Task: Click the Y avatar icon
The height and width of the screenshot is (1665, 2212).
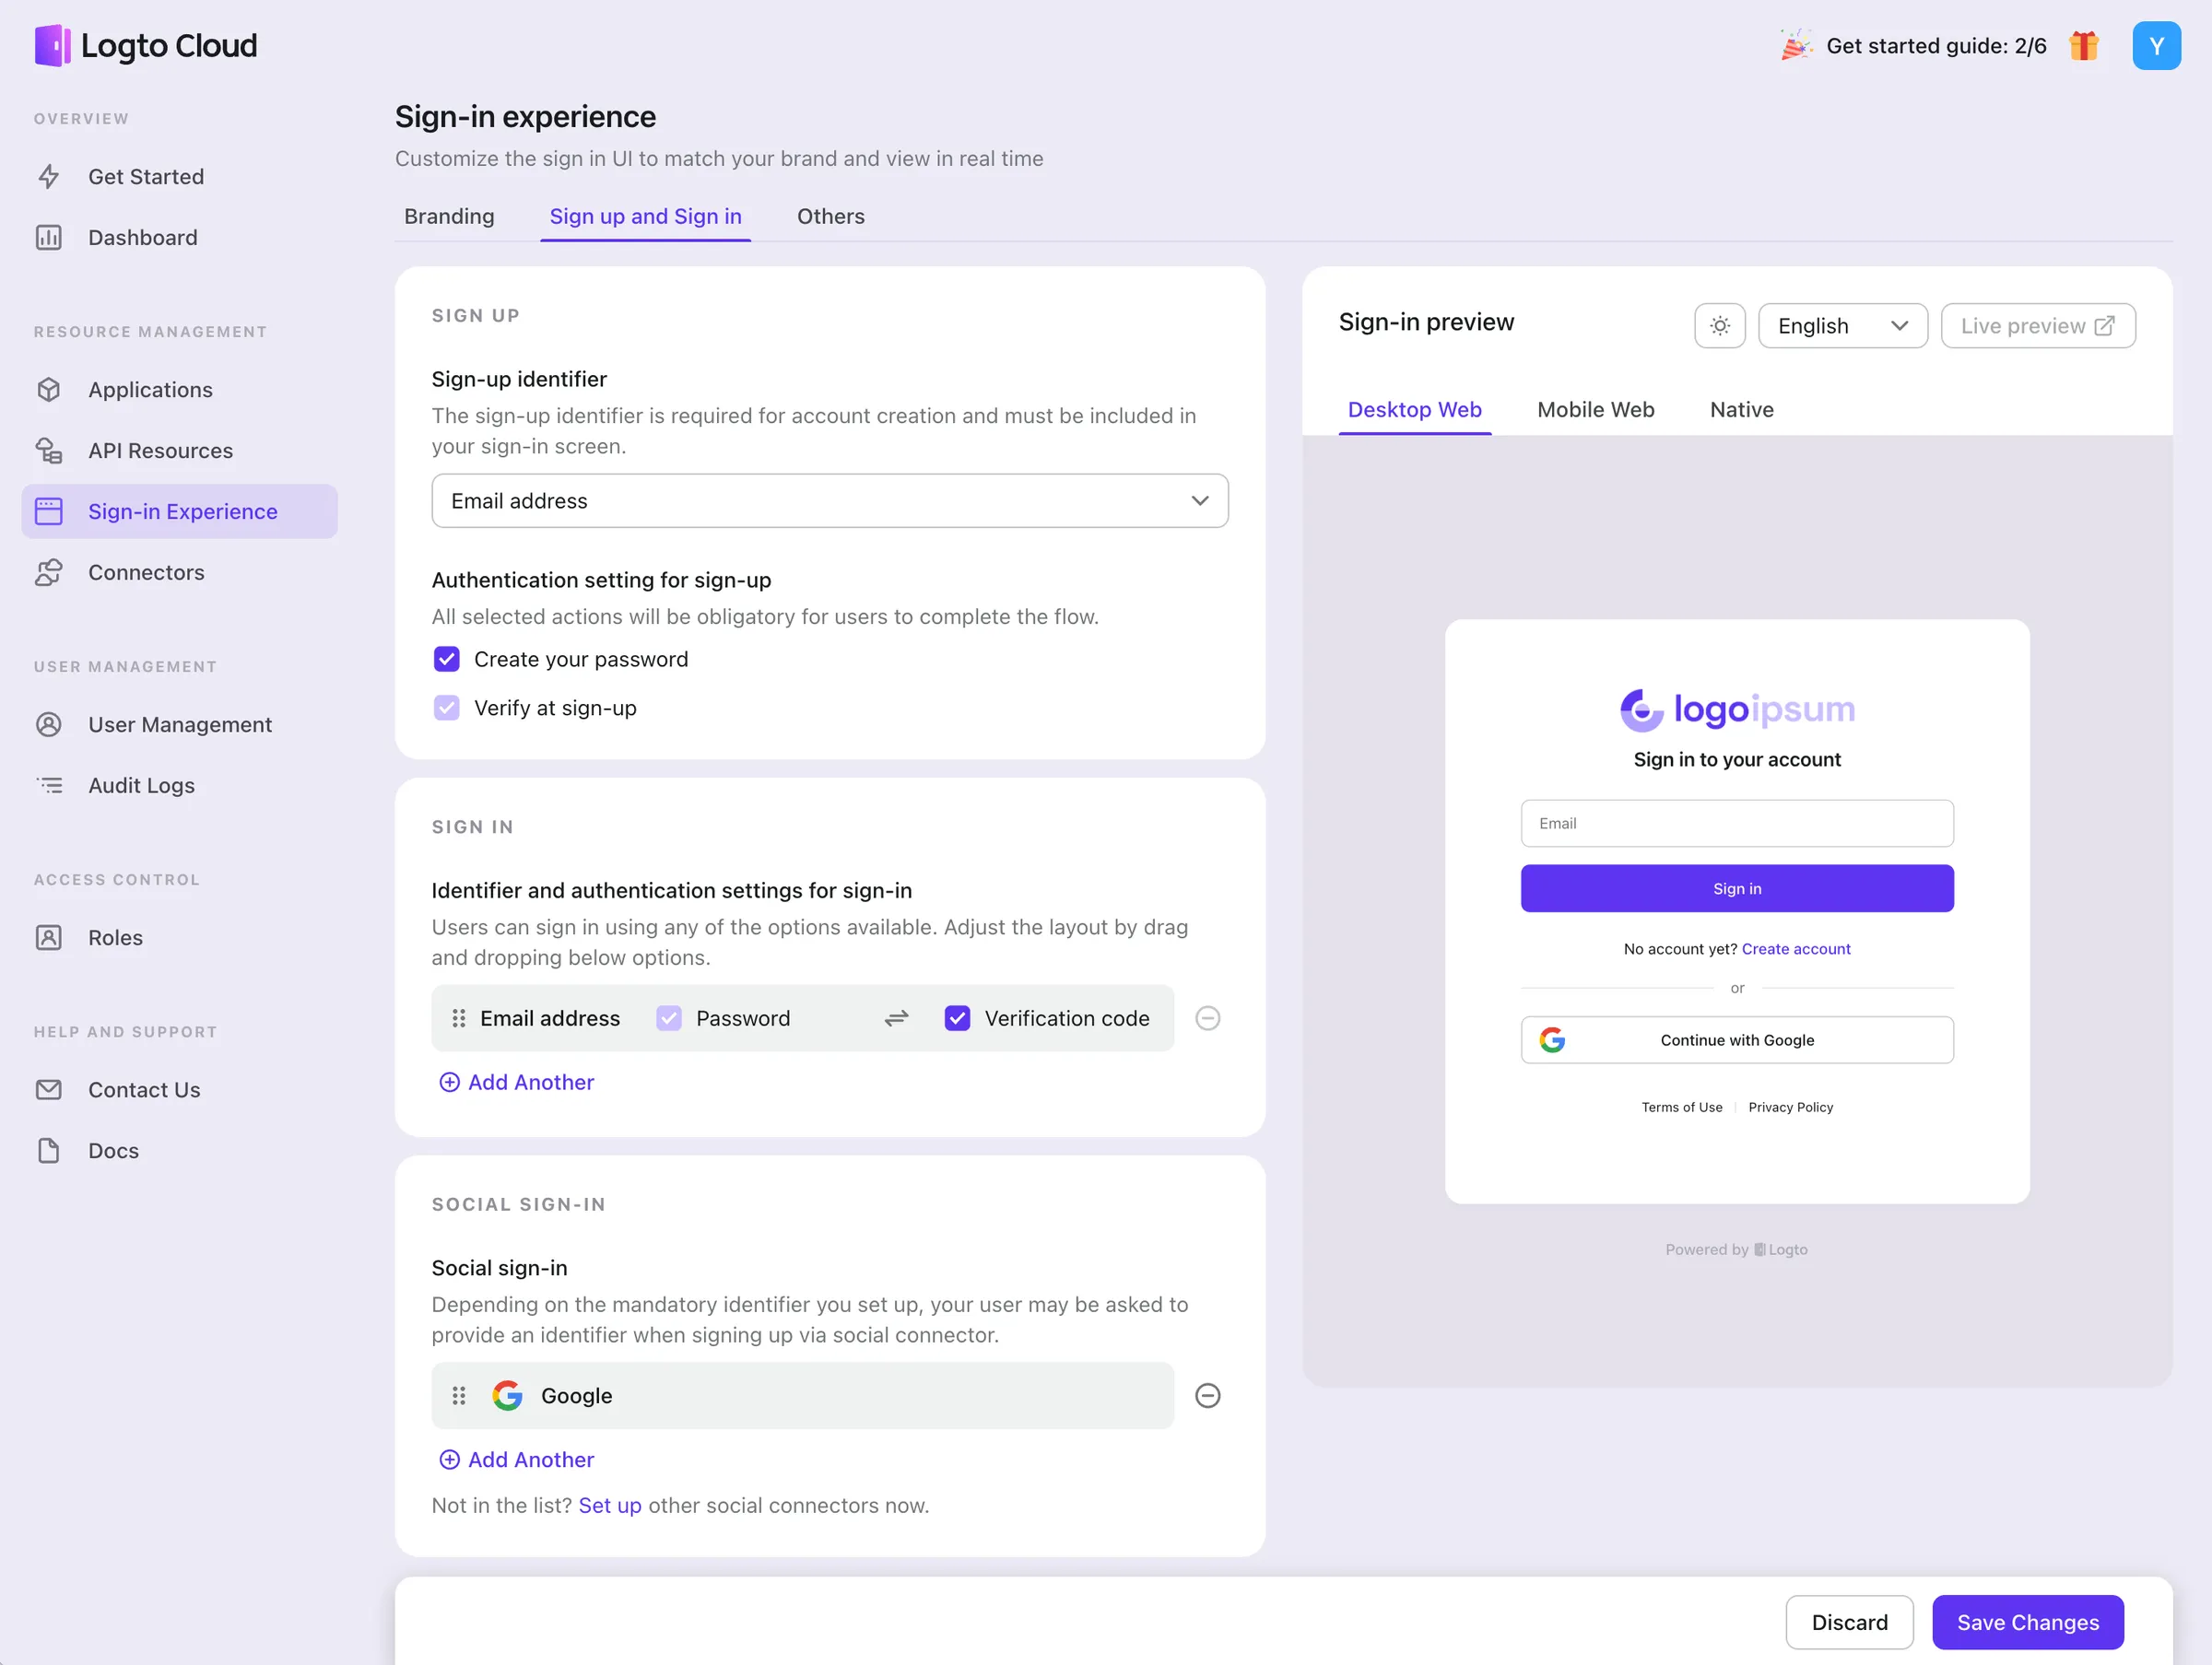Action: click(x=2156, y=45)
